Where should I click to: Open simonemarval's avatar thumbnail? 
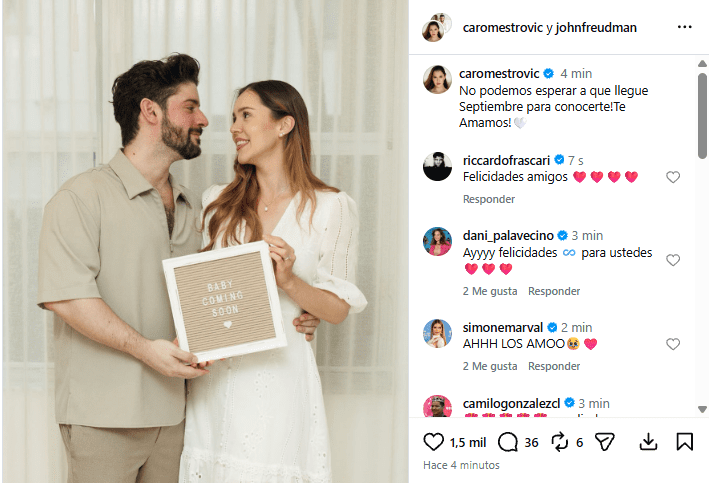437,334
